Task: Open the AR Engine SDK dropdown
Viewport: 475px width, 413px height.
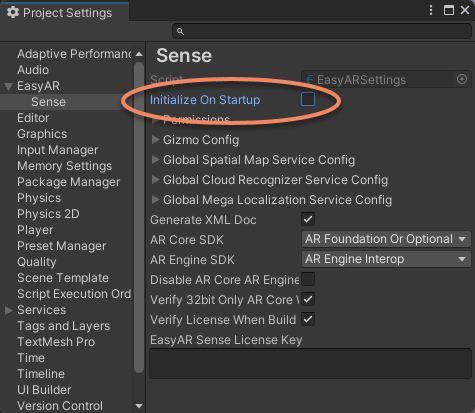Action: point(386,259)
